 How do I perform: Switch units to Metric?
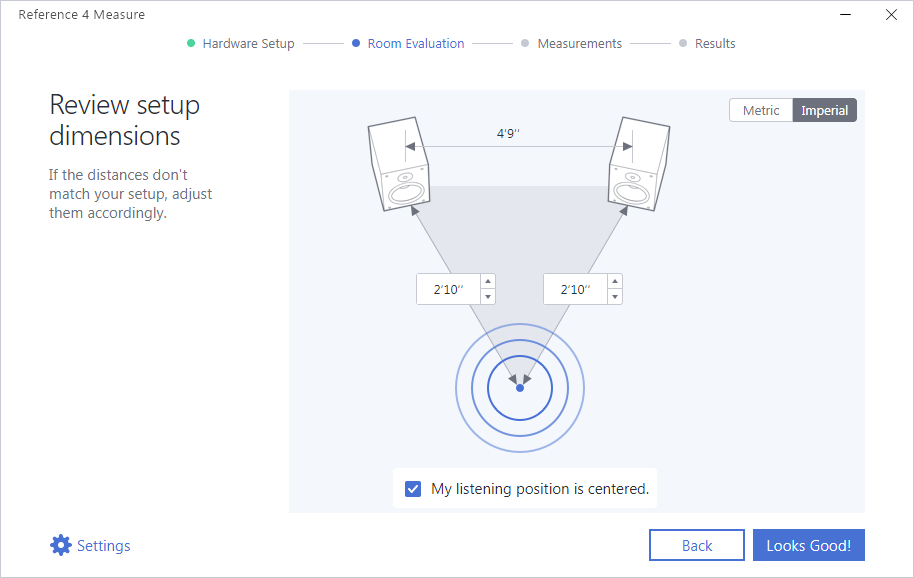point(761,111)
